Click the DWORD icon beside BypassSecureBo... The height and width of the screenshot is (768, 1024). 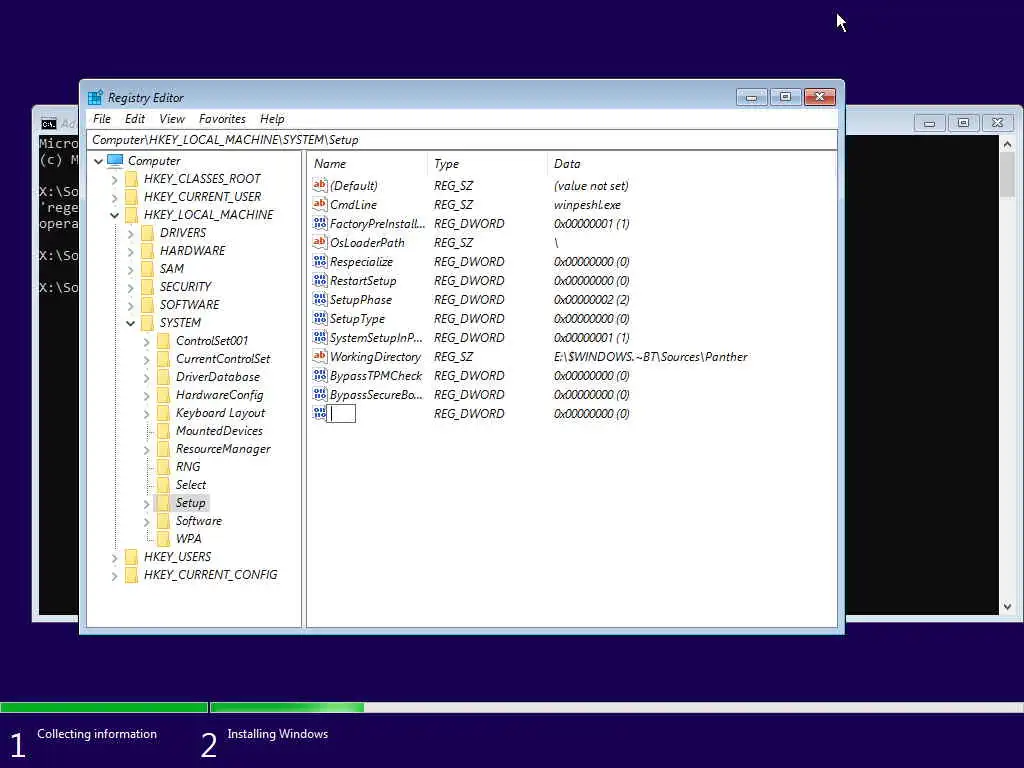point(319,394)
